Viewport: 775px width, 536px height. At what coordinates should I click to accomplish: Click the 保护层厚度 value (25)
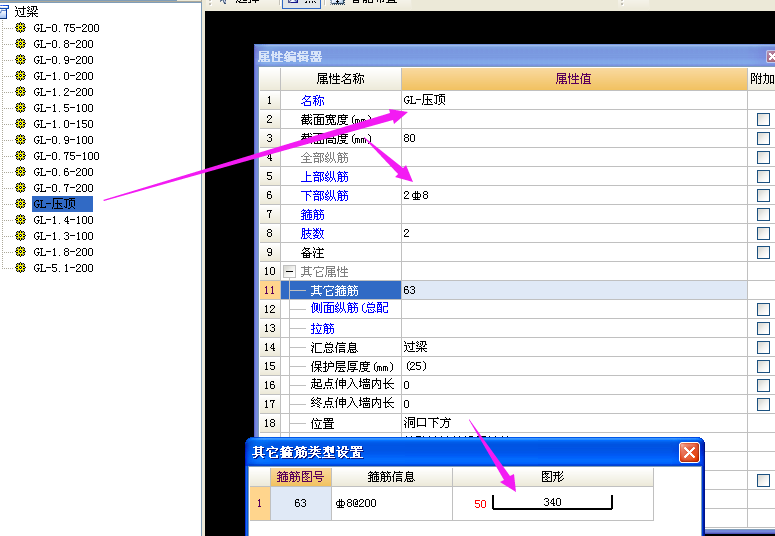pos(574,366)
